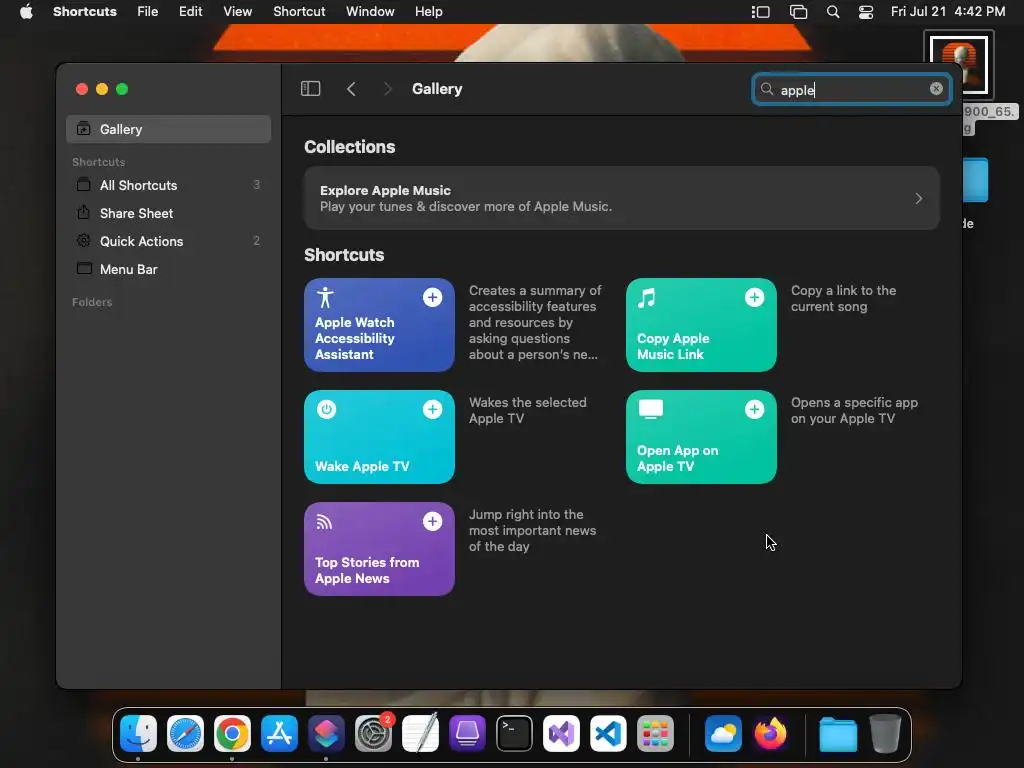Viewport: 1024px width, 768px height.
Task: Select Quick Actions in the sidebar
Action: [168, 242]
